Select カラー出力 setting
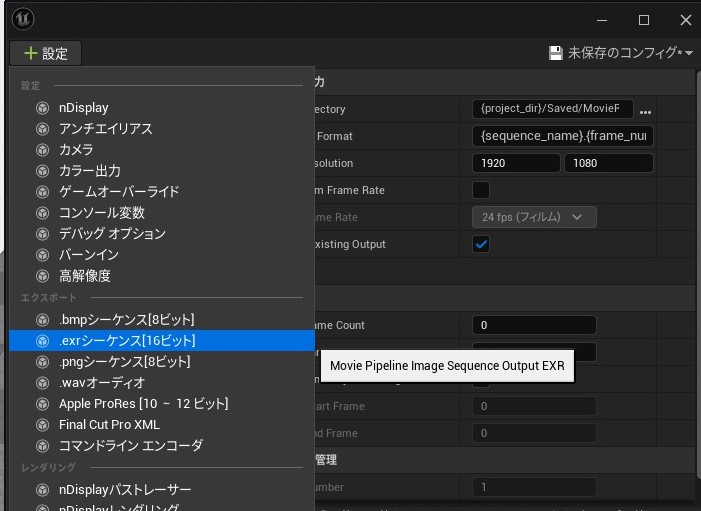The width and height of the screenshot is (701, 511). pyautogui.click(x=162, y=171)
